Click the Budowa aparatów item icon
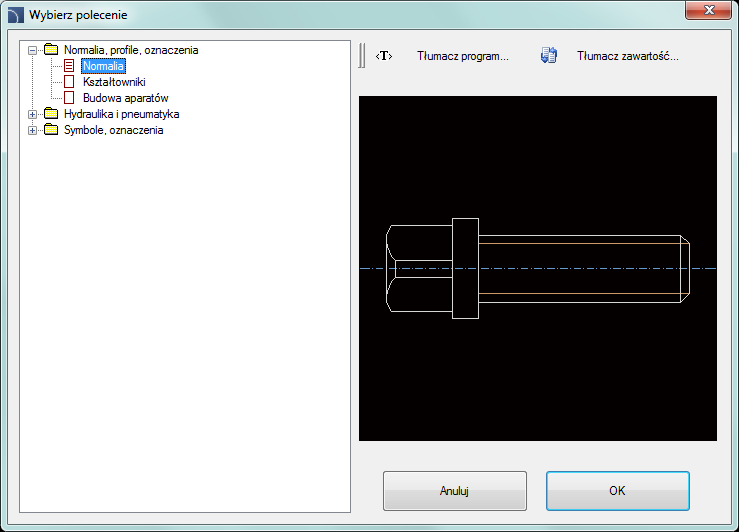Viewport: 739px width, 532px height. click(69, 98)
